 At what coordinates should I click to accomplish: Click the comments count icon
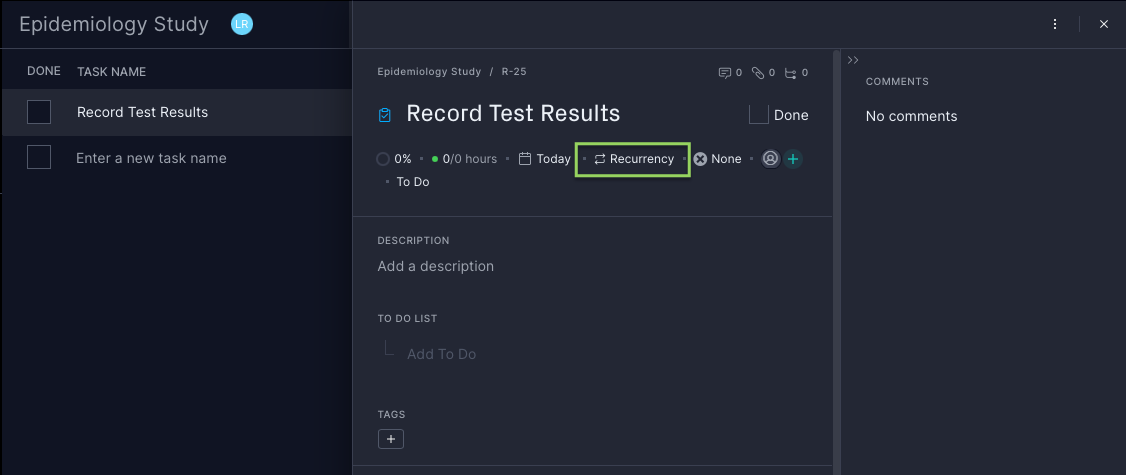[x=725, y=73]
